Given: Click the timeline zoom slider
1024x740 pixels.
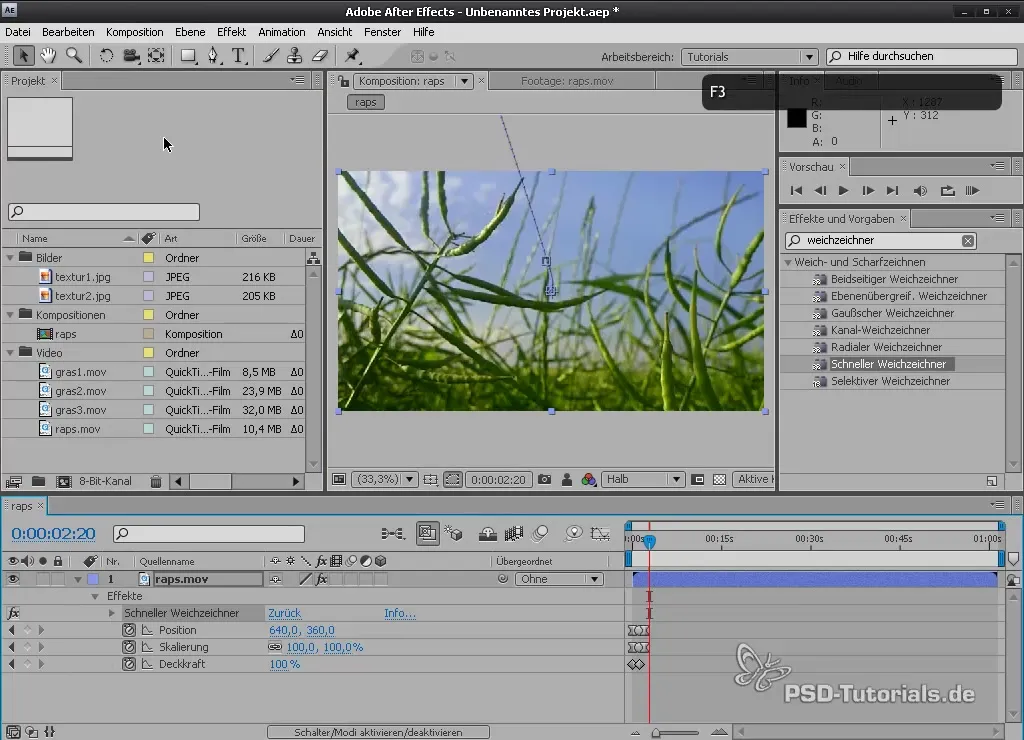Looking at the screenshot, I should (x=677, y=733).
